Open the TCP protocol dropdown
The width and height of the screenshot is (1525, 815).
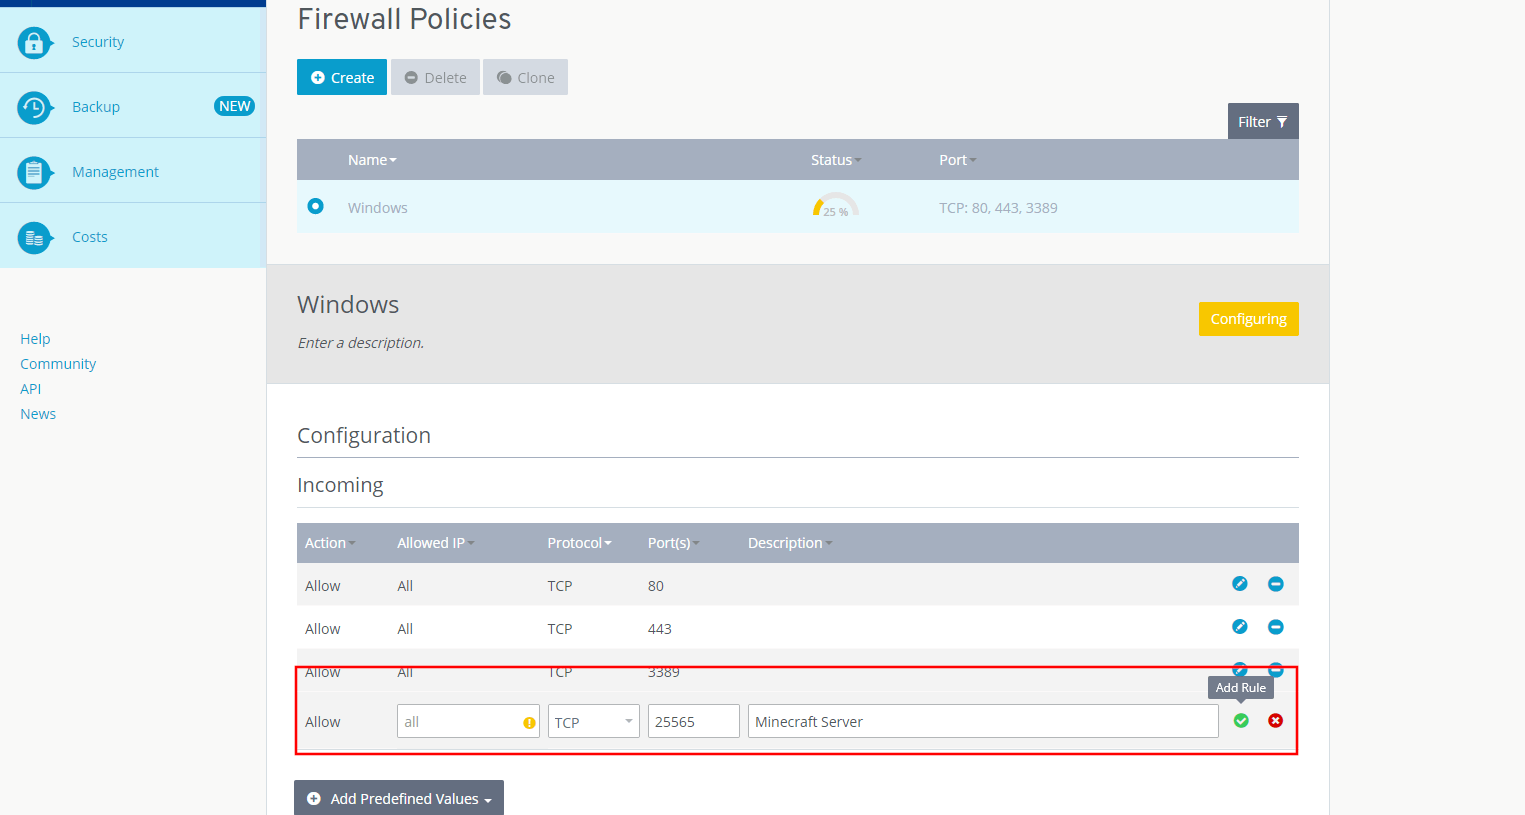[593, 722]
